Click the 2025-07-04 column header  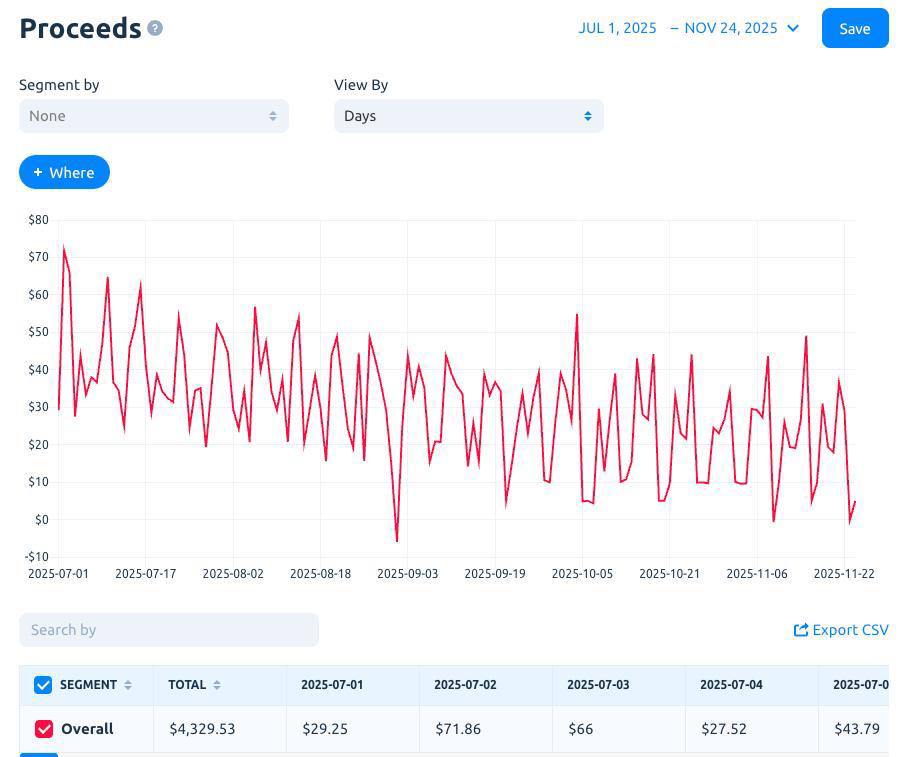pos(731,685)
